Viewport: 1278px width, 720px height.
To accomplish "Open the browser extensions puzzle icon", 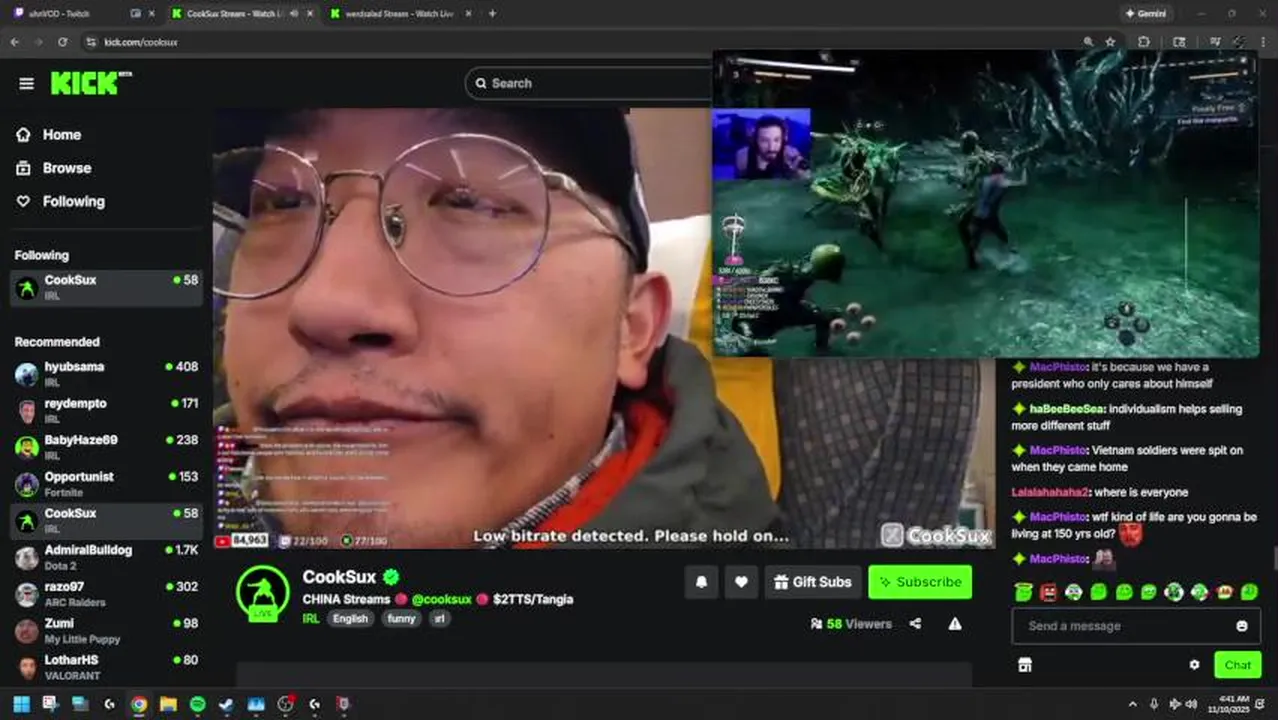I will pyautogui.click(x=1144, y=42).
